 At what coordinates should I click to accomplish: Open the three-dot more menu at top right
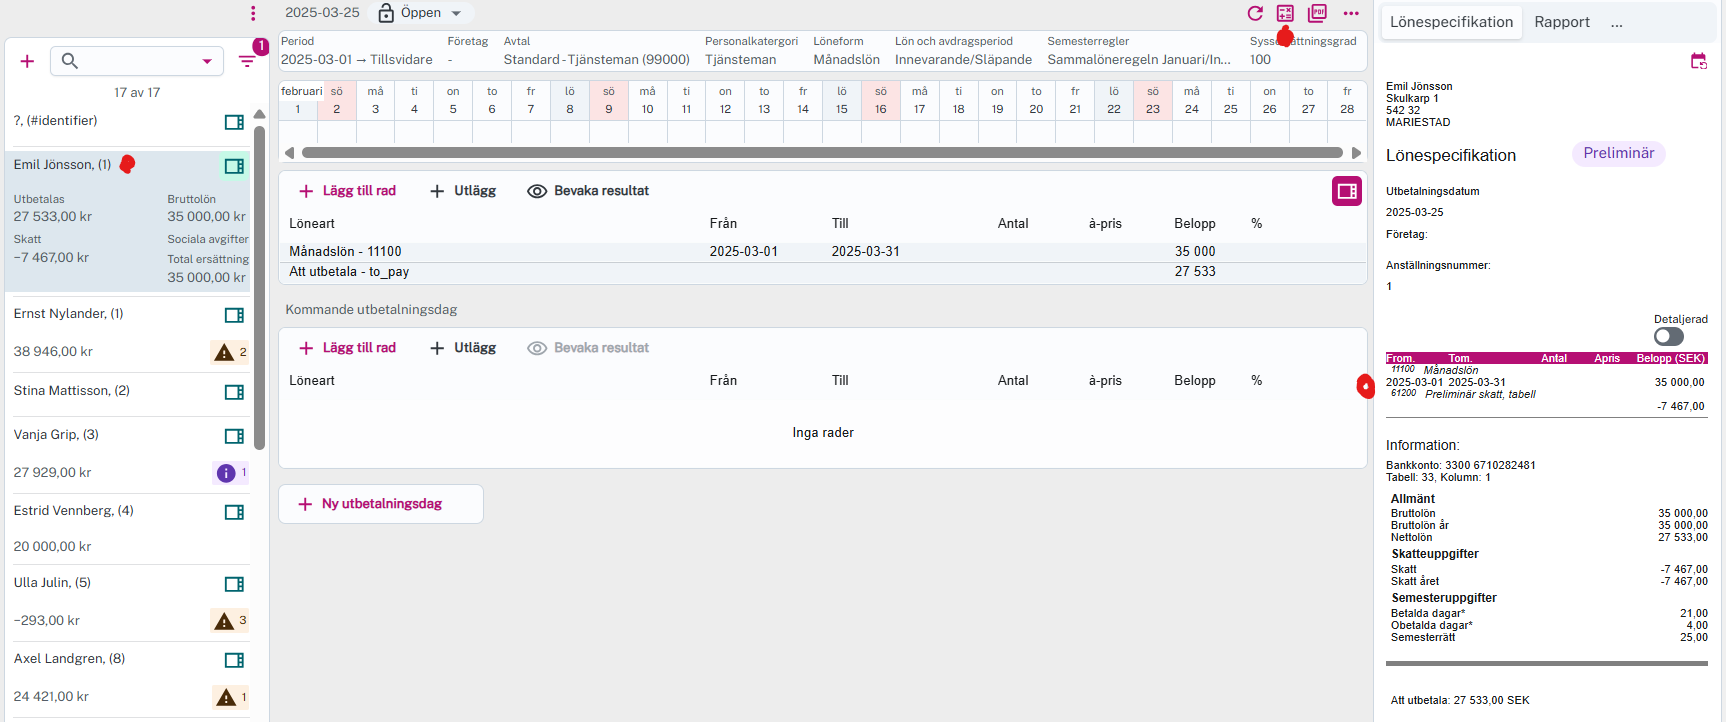coord(1351,13)
